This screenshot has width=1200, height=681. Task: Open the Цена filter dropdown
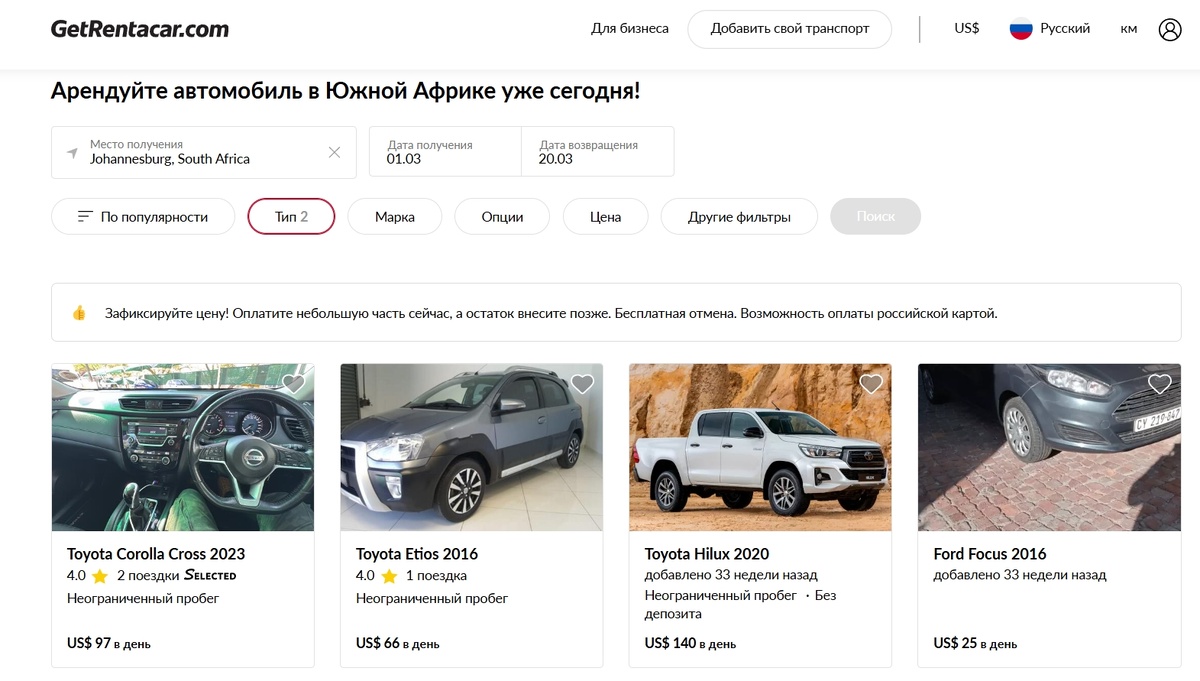pos(605,217)
